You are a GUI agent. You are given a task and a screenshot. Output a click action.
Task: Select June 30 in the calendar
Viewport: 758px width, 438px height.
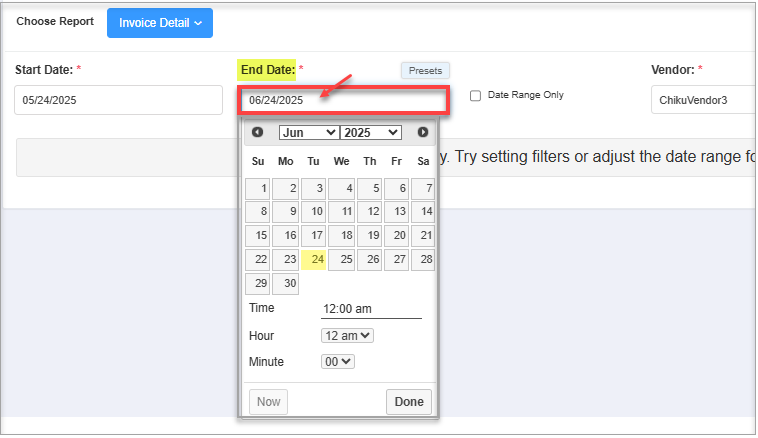(286, 284)
